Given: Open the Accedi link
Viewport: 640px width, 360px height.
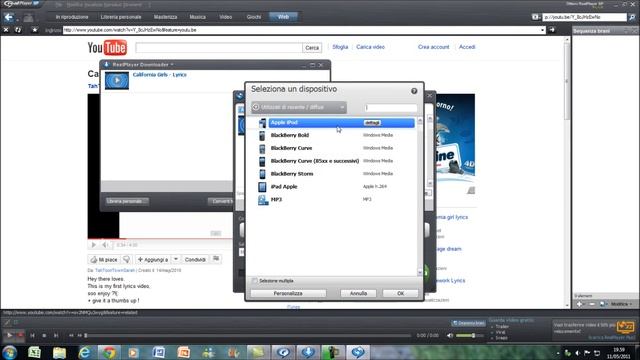Looking at the screenshot, I should click(467, 47).
